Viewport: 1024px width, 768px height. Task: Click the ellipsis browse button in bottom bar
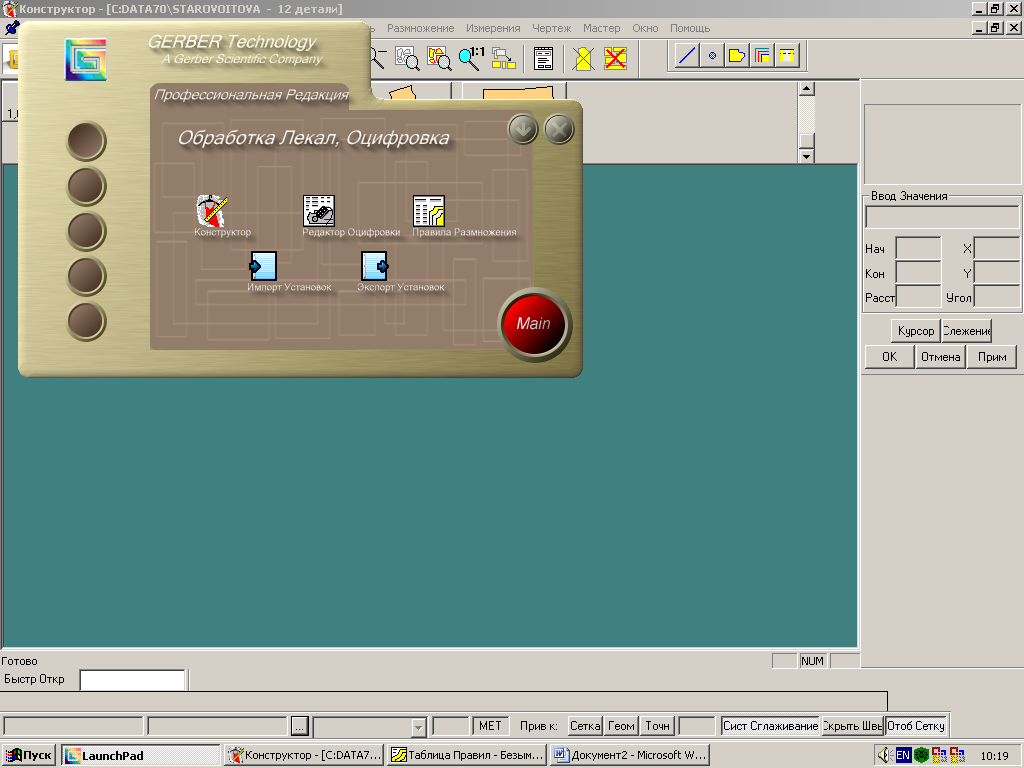(x=299, y=726)
